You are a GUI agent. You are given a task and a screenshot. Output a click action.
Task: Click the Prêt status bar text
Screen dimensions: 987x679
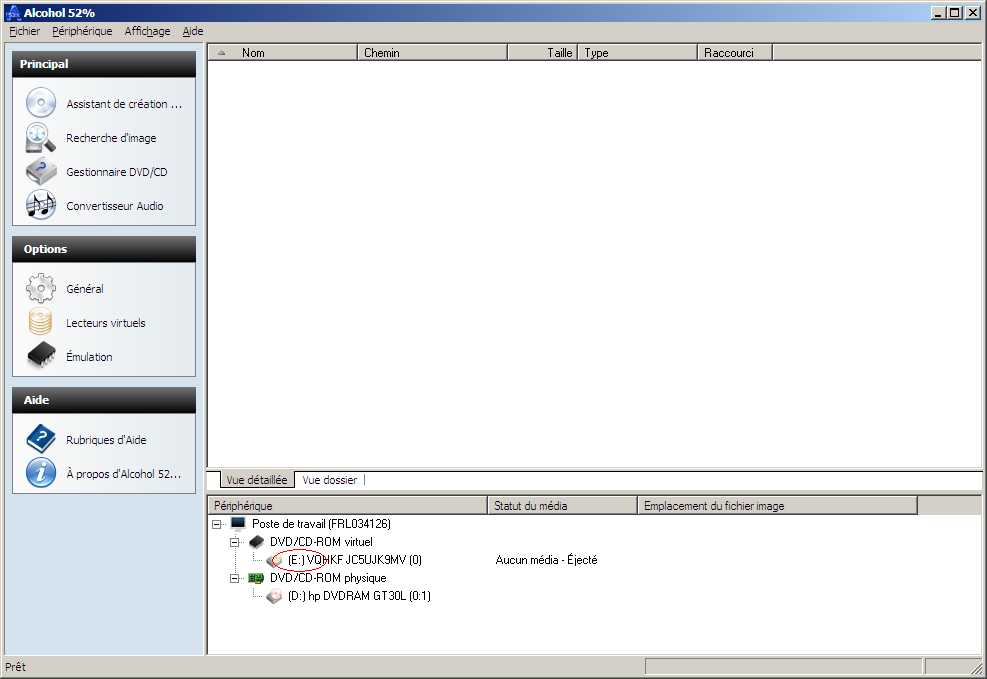16,666
